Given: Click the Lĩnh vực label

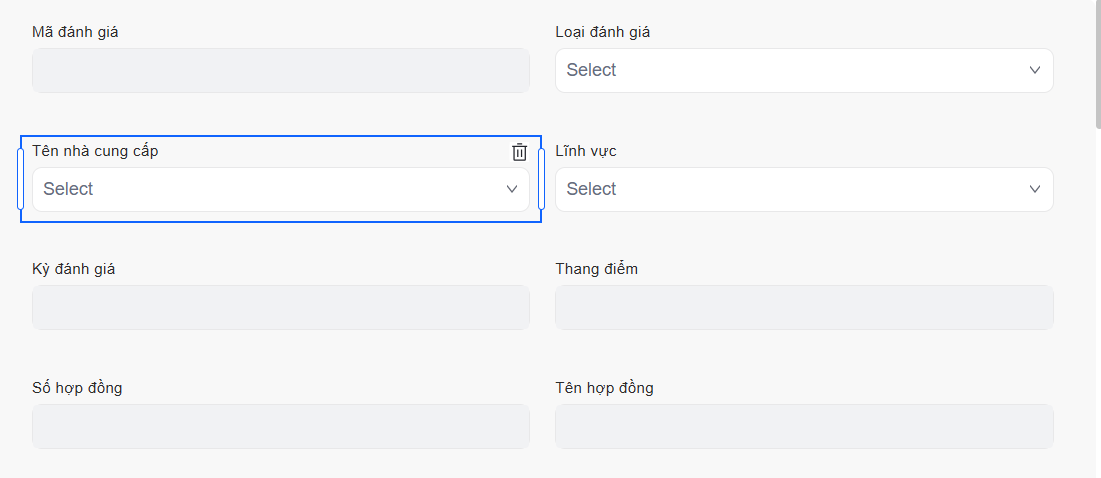Looking at the screenshot, I should click(x=585, y=151).
